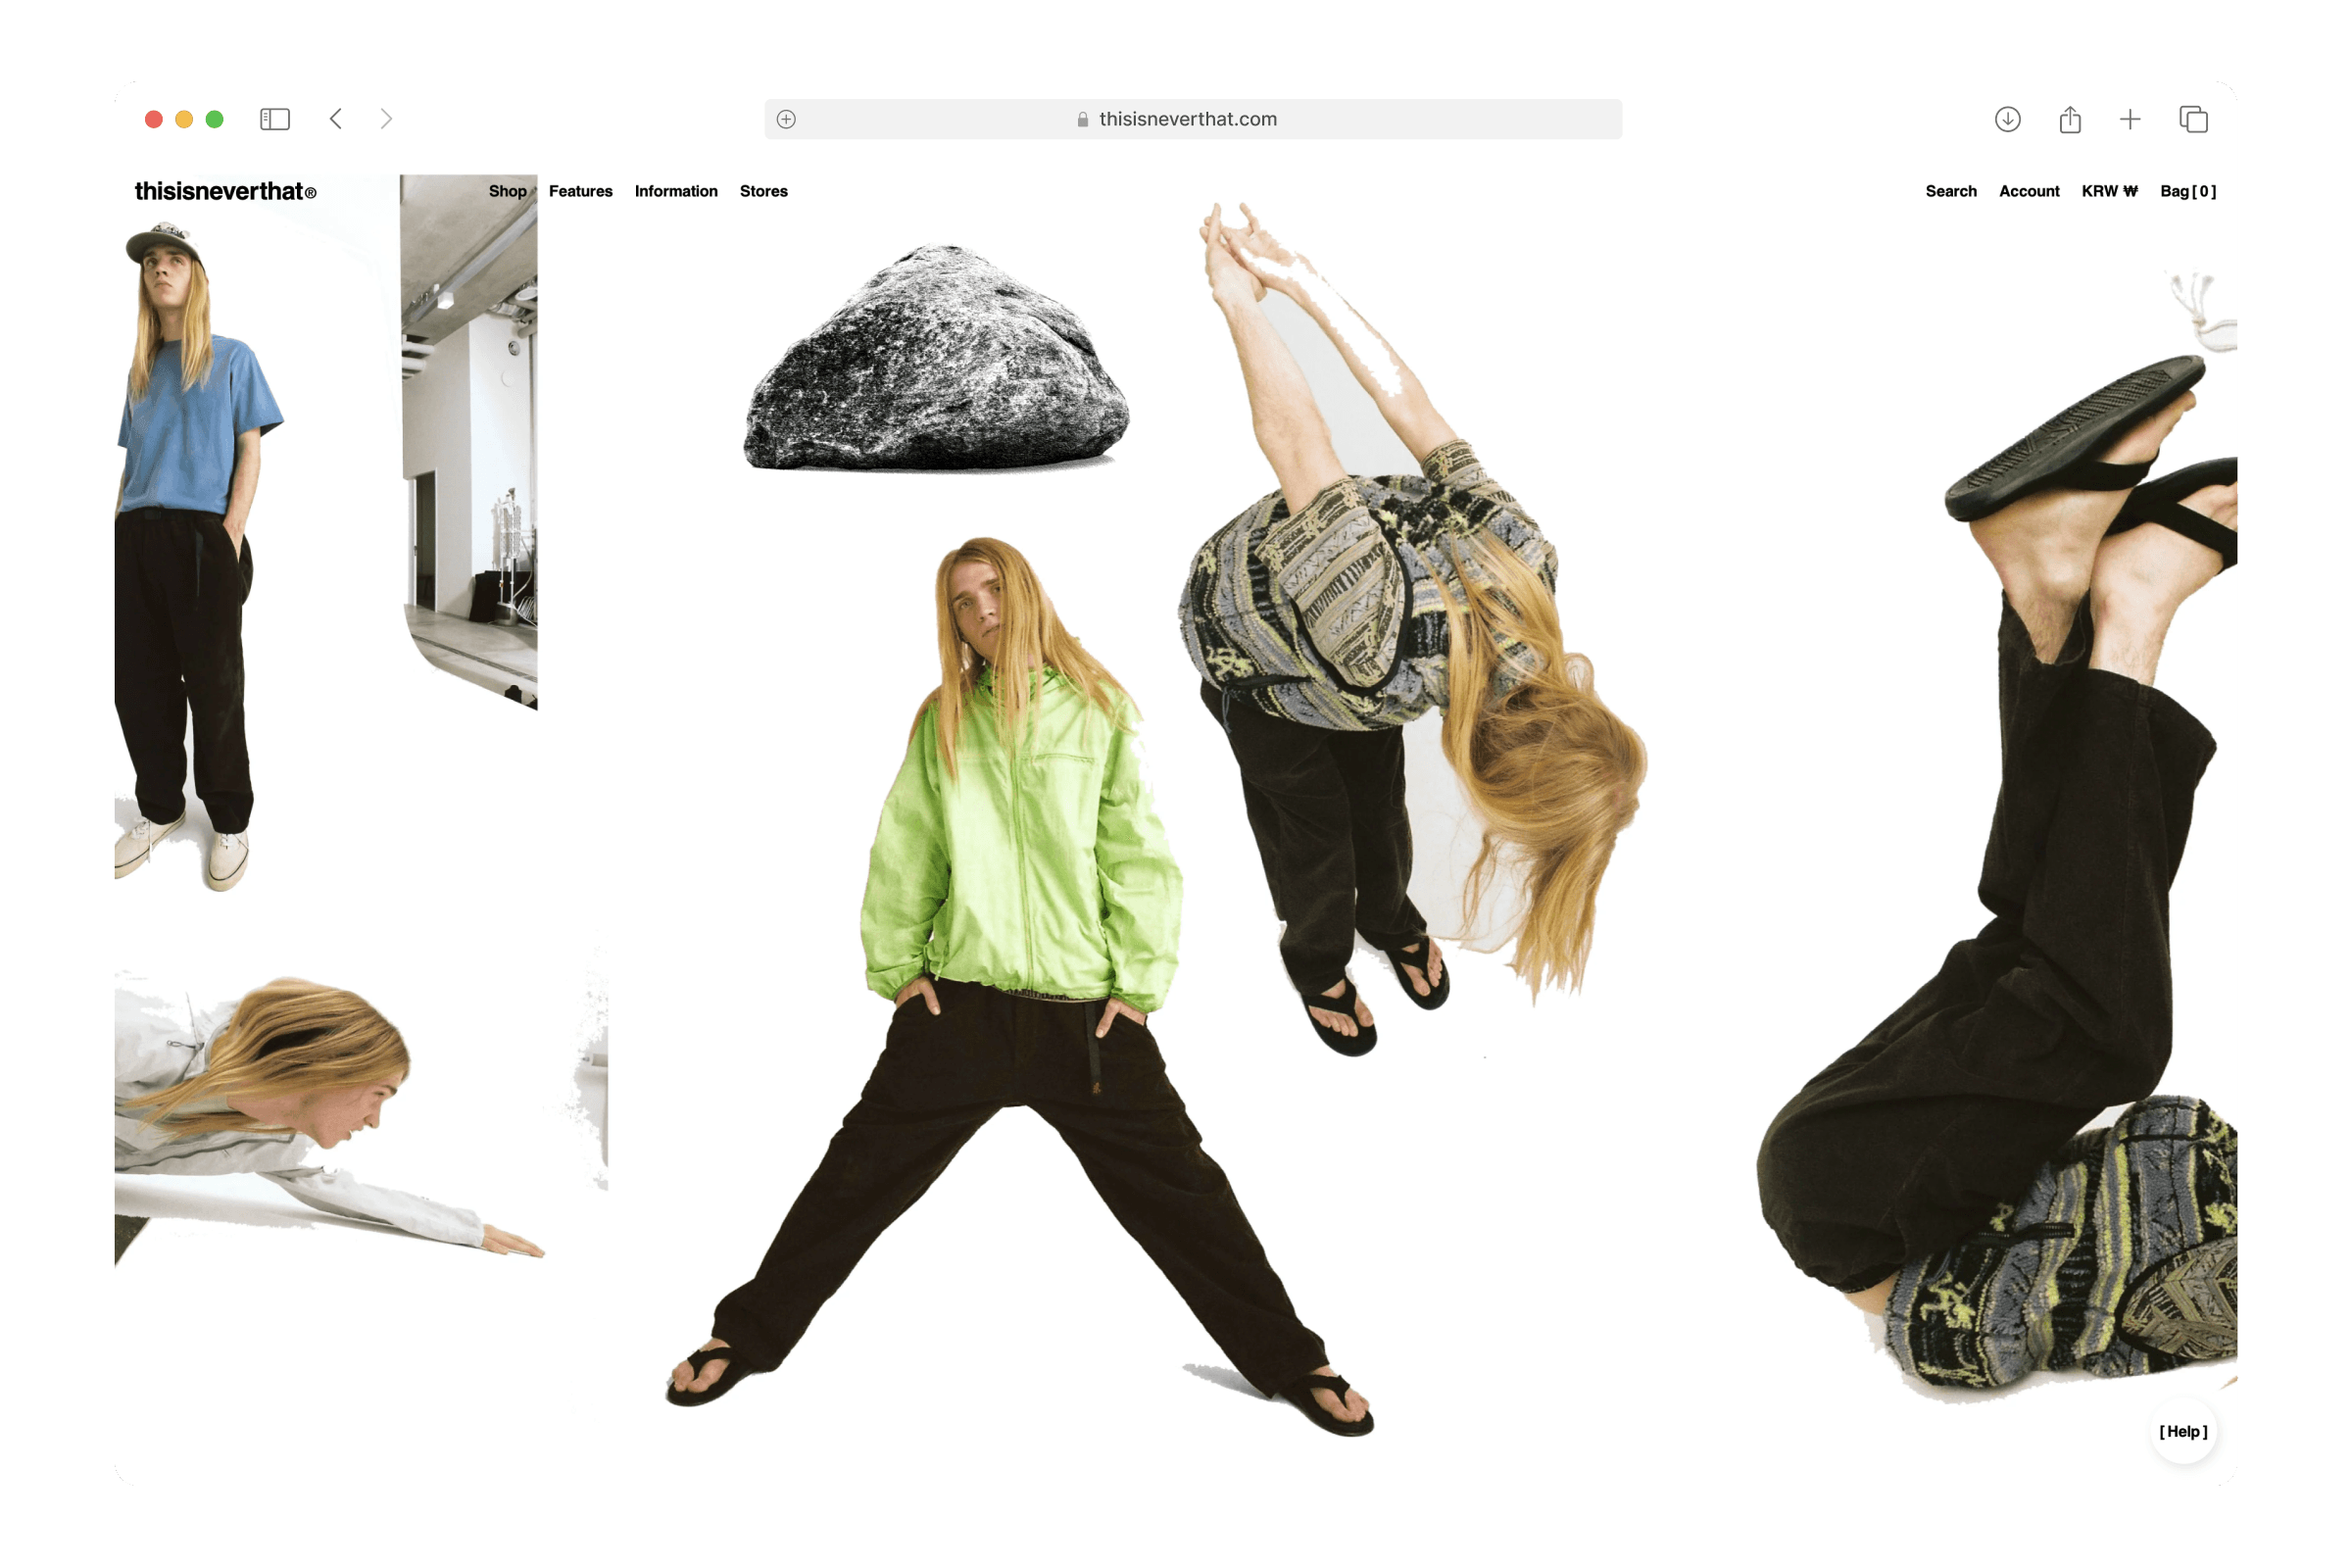Open the Bag [0] cart
Viewport: 2352px width, 1568px height.
tap(2187, 191)
